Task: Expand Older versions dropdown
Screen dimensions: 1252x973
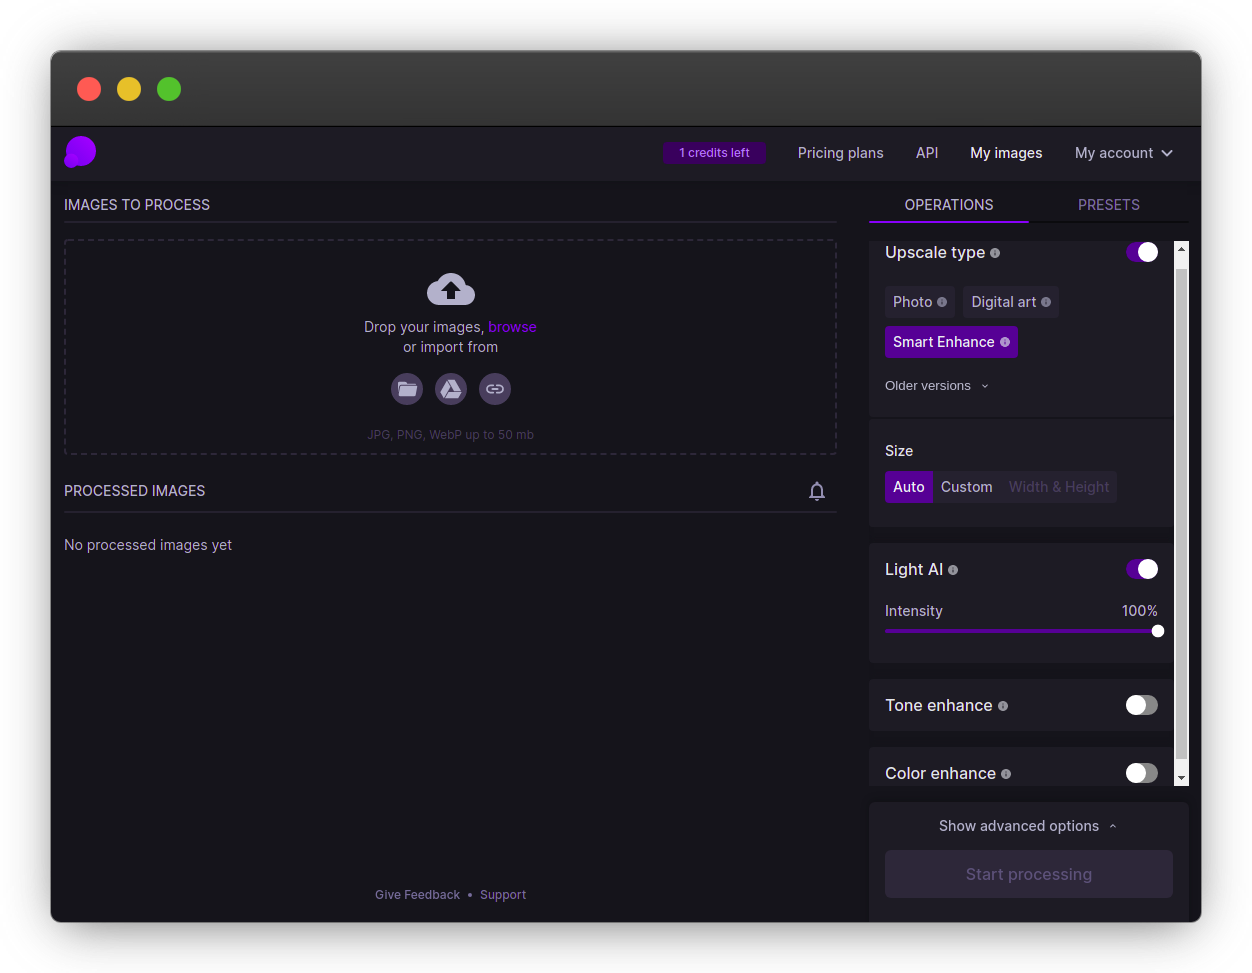Action: click(x=937, y=386)
